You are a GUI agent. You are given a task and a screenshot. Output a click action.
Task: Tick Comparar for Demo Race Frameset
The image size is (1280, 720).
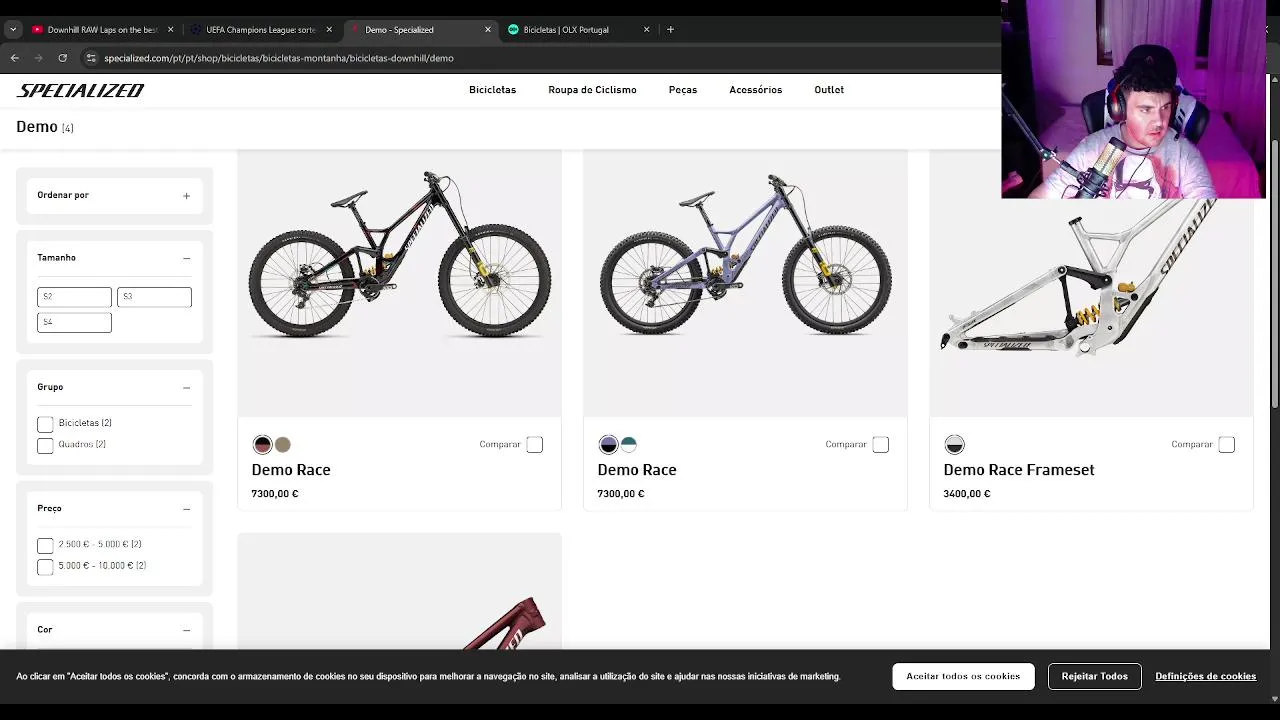pyautogui.click(x=1227, y=445)
